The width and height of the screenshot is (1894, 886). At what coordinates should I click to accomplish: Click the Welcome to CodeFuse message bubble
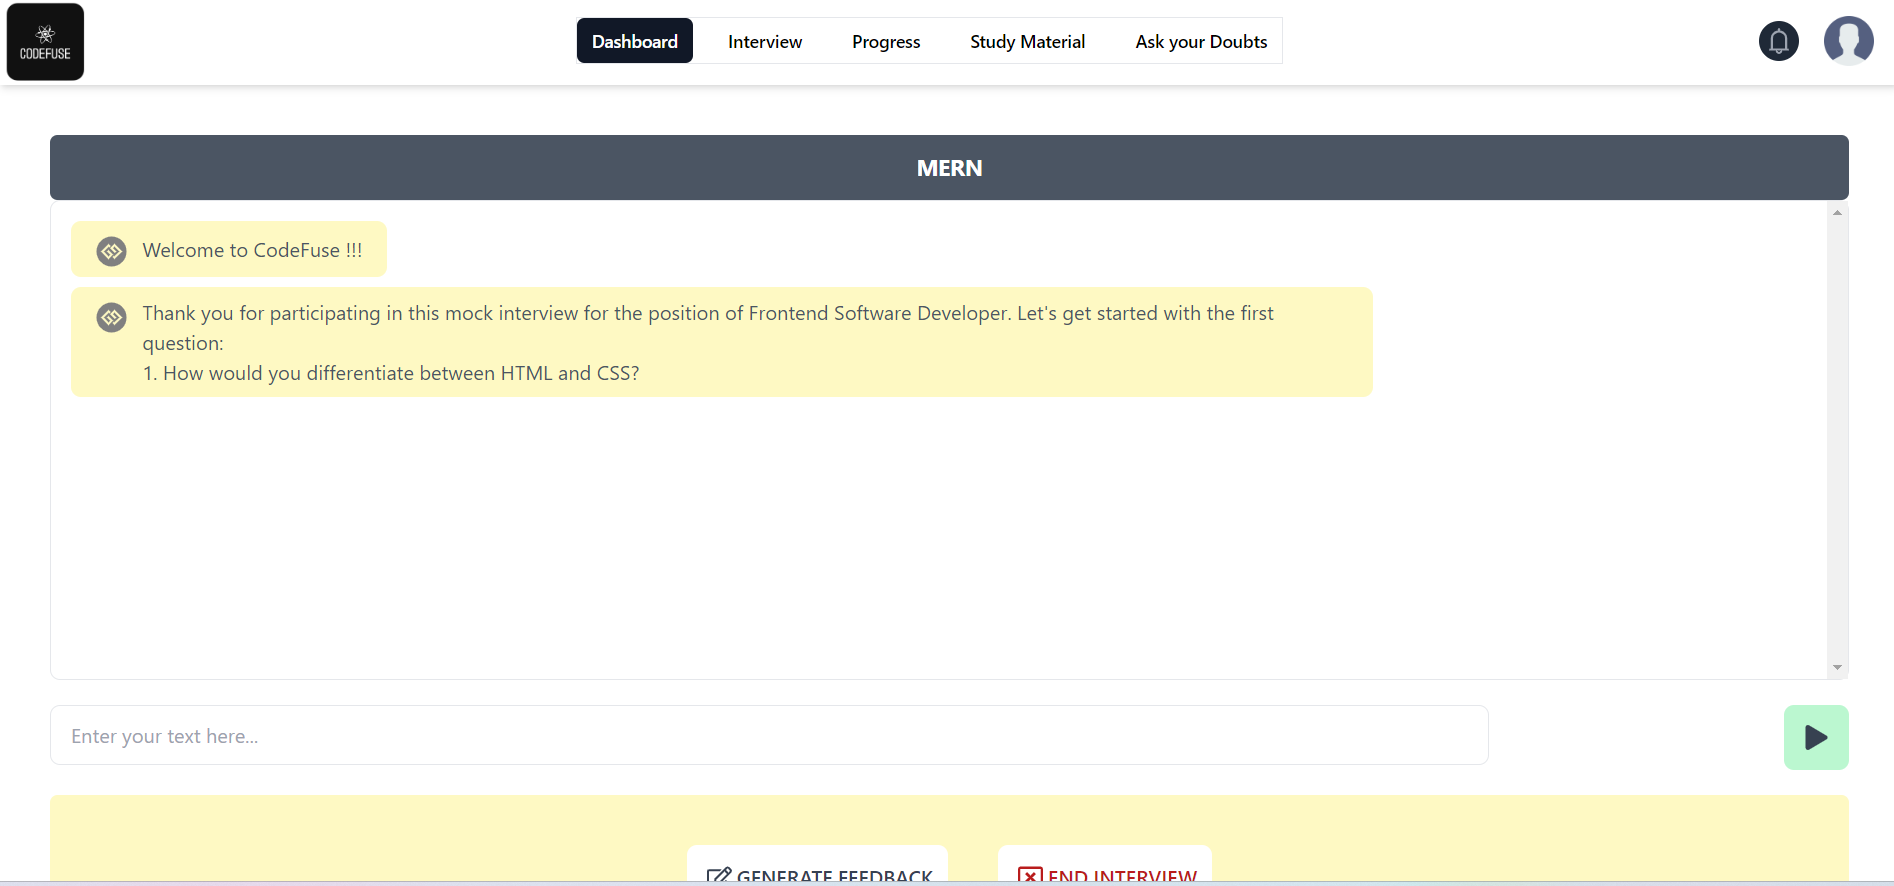click(x=229, y=250)
